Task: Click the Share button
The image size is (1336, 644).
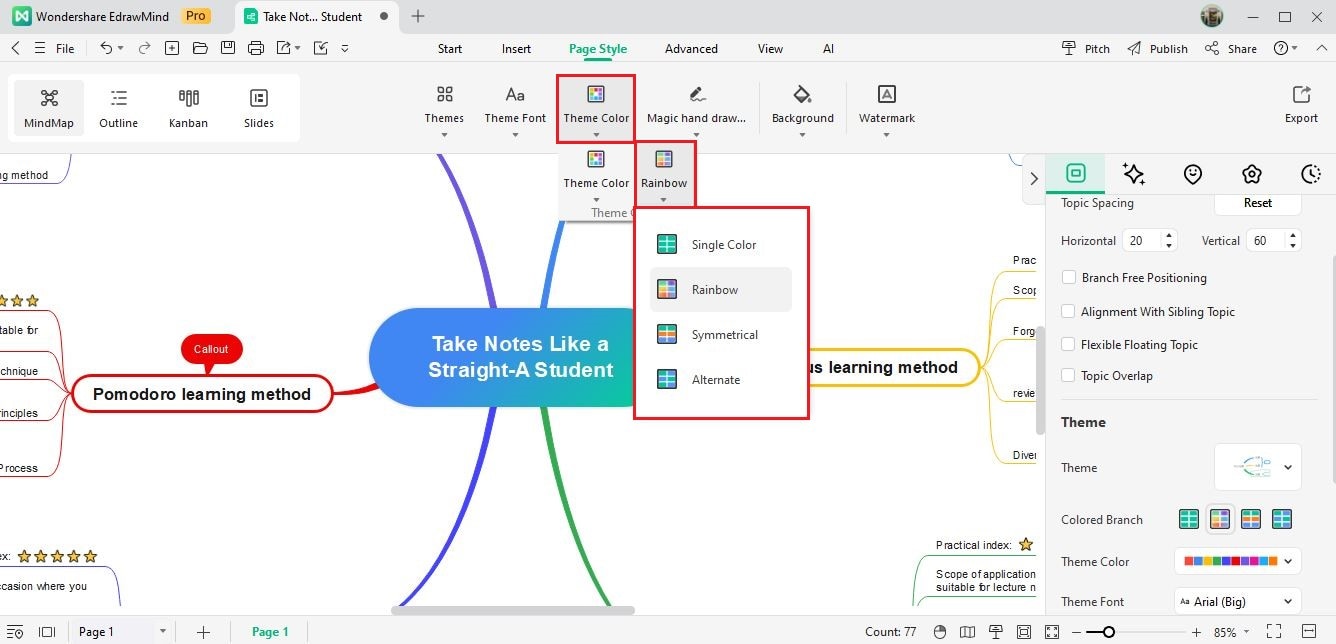Action: pyautogui.click(x=1231, y=48)
